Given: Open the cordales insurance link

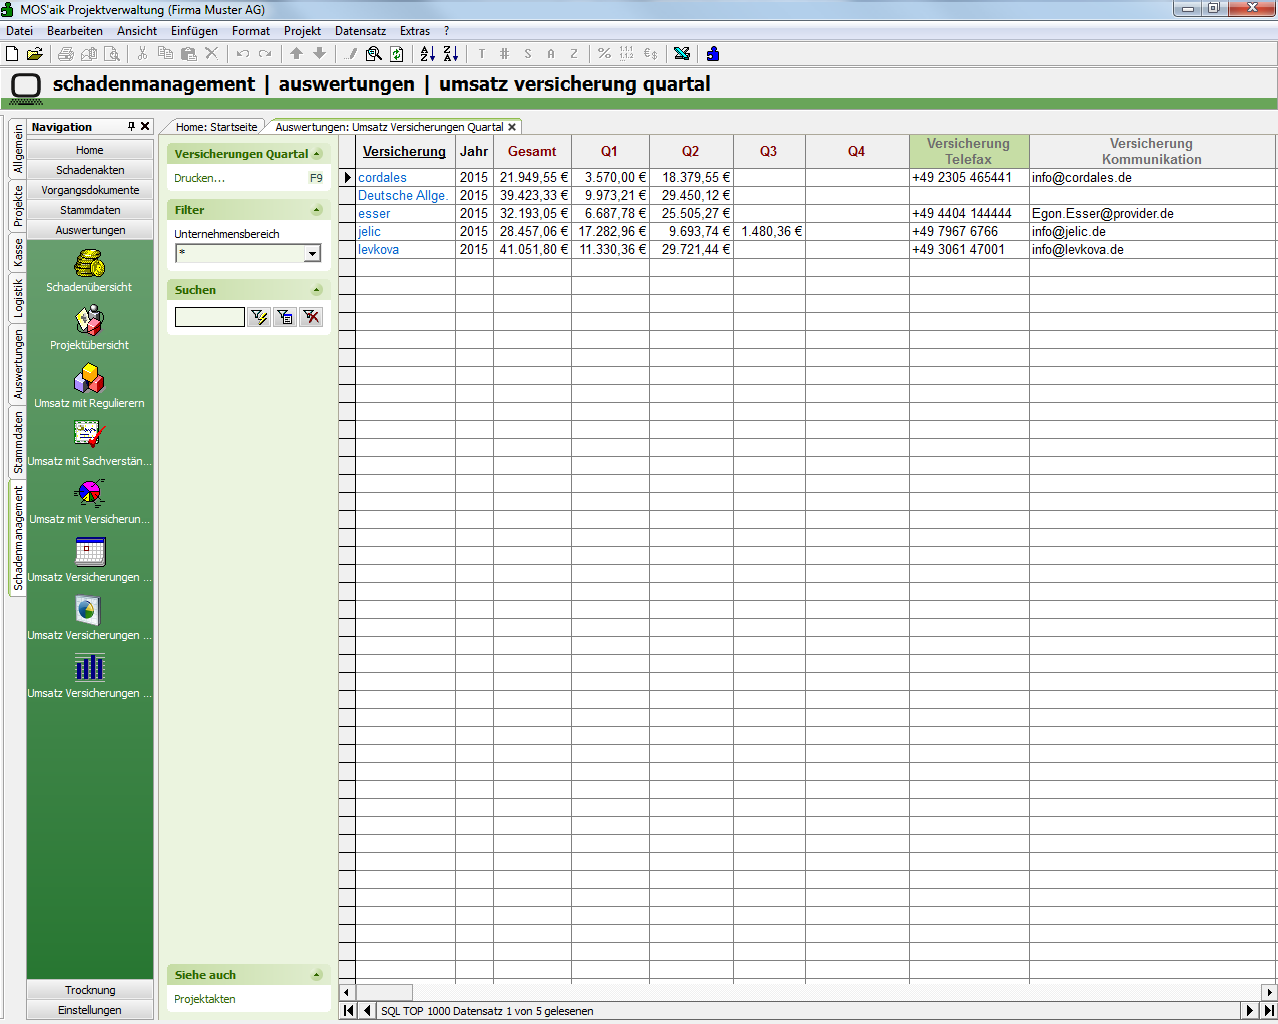Looking at the screenshot, I should (382, 177).
